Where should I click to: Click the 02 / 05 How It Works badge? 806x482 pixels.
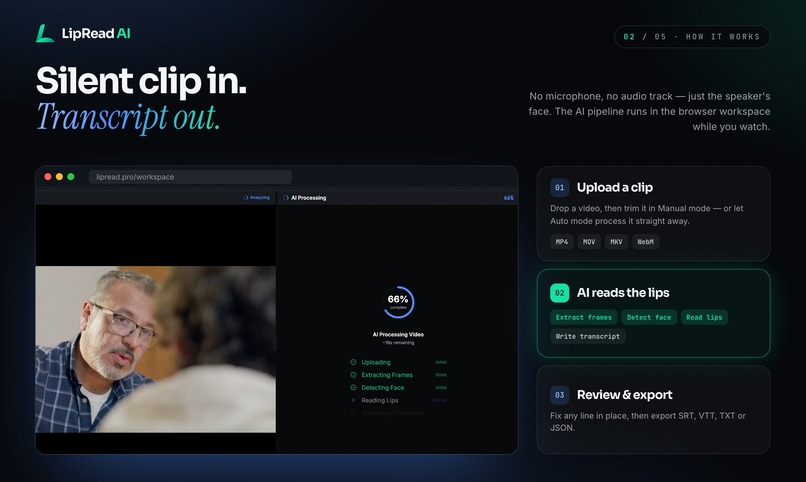tap(692, 37)
